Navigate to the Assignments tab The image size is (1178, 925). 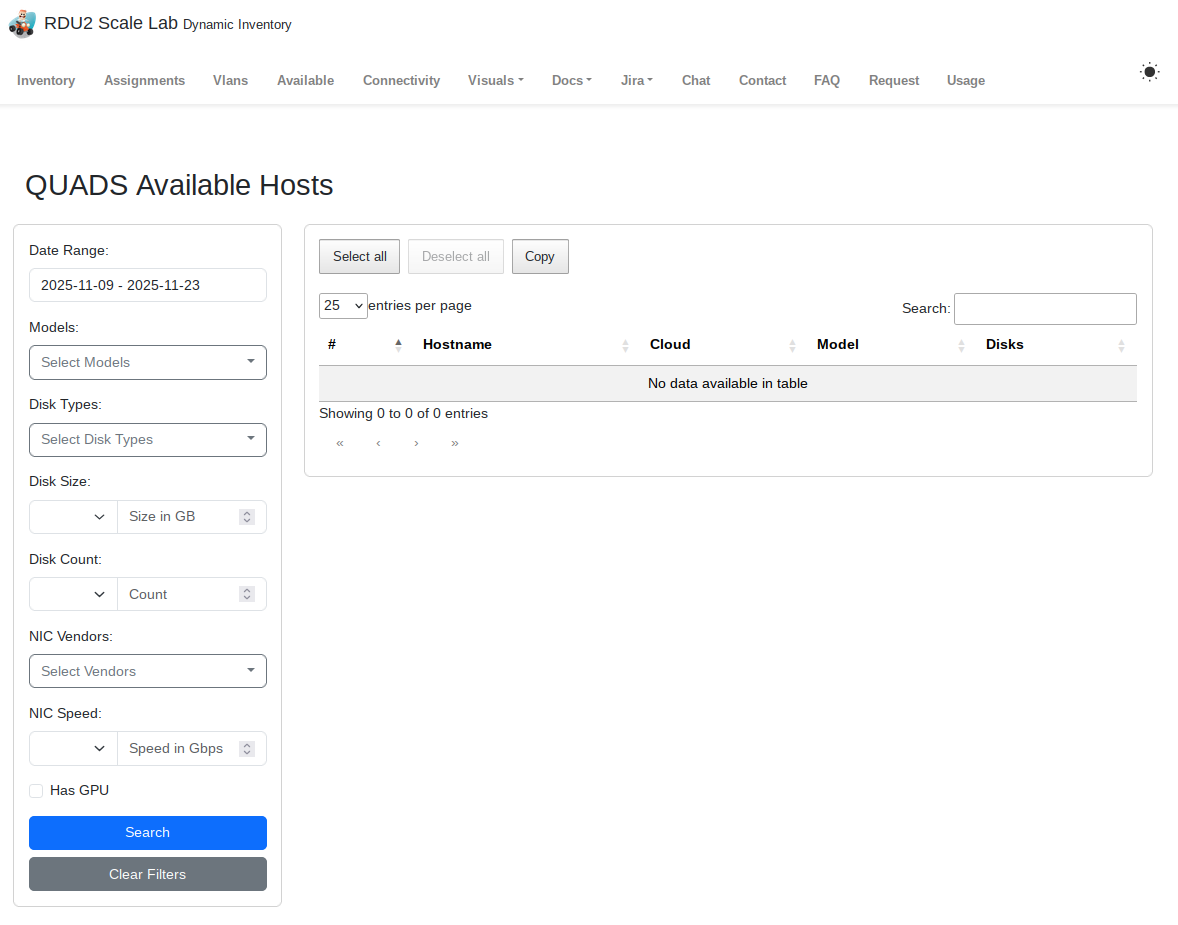pos(144,81)
